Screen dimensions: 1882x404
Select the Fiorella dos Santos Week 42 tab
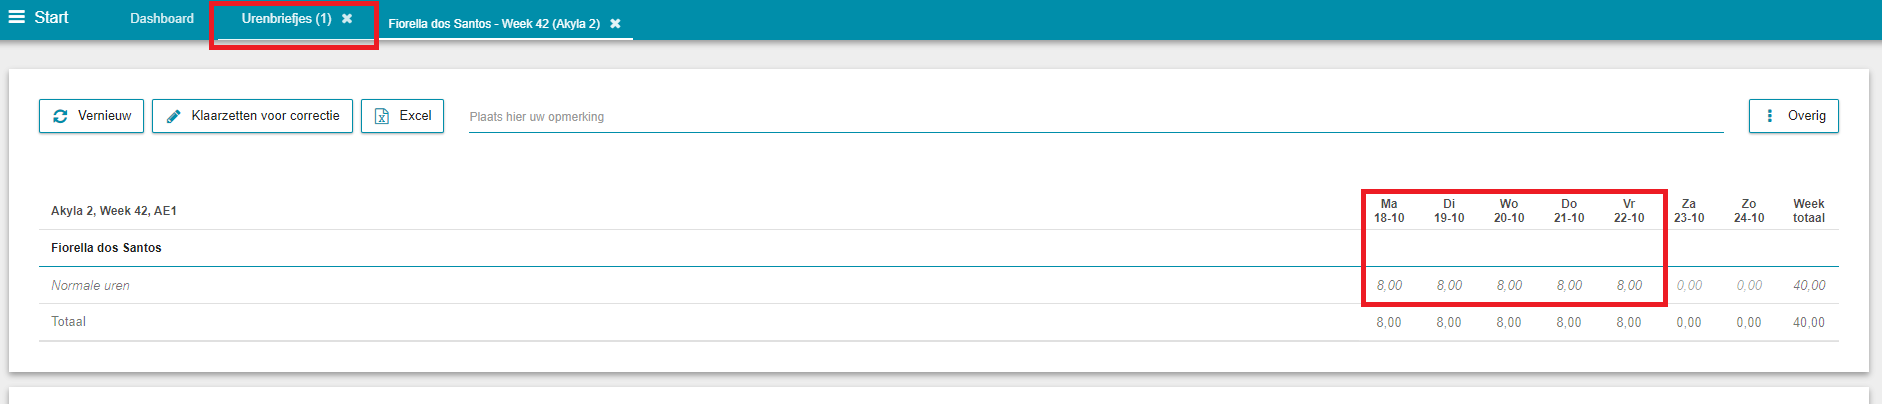(x=494, y=23)
